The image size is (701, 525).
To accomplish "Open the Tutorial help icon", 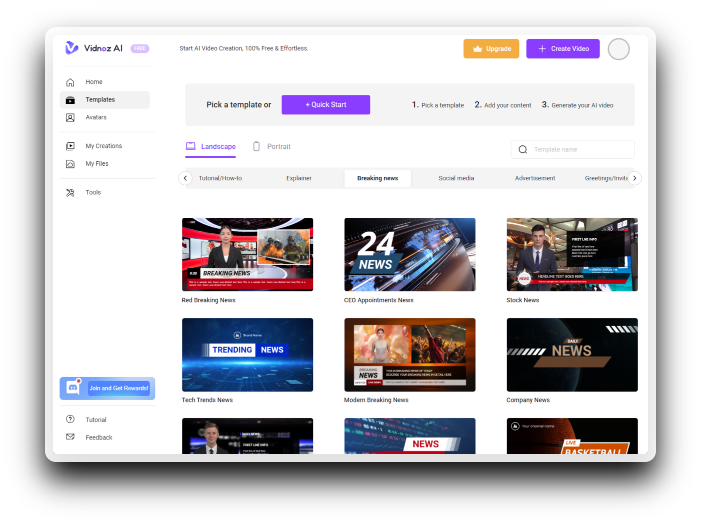I will click(x=70, y=420).
